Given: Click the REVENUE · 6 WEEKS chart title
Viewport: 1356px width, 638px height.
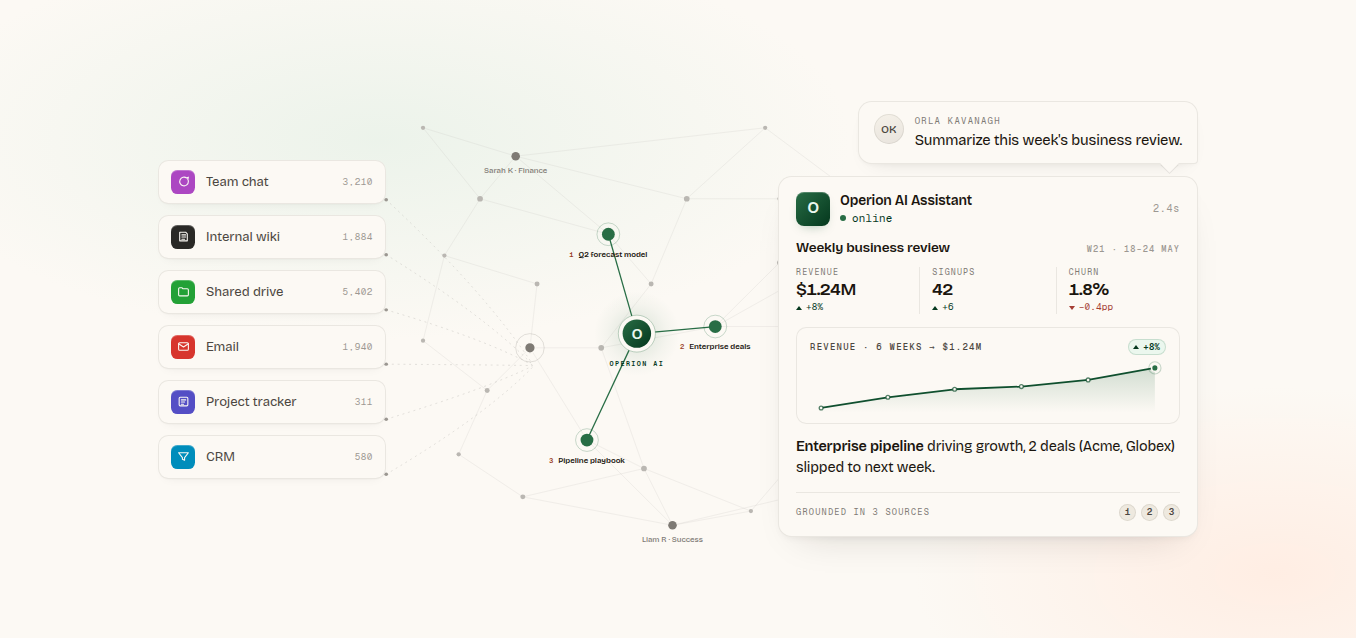Looking at the screenshot, I should (895, 347).
